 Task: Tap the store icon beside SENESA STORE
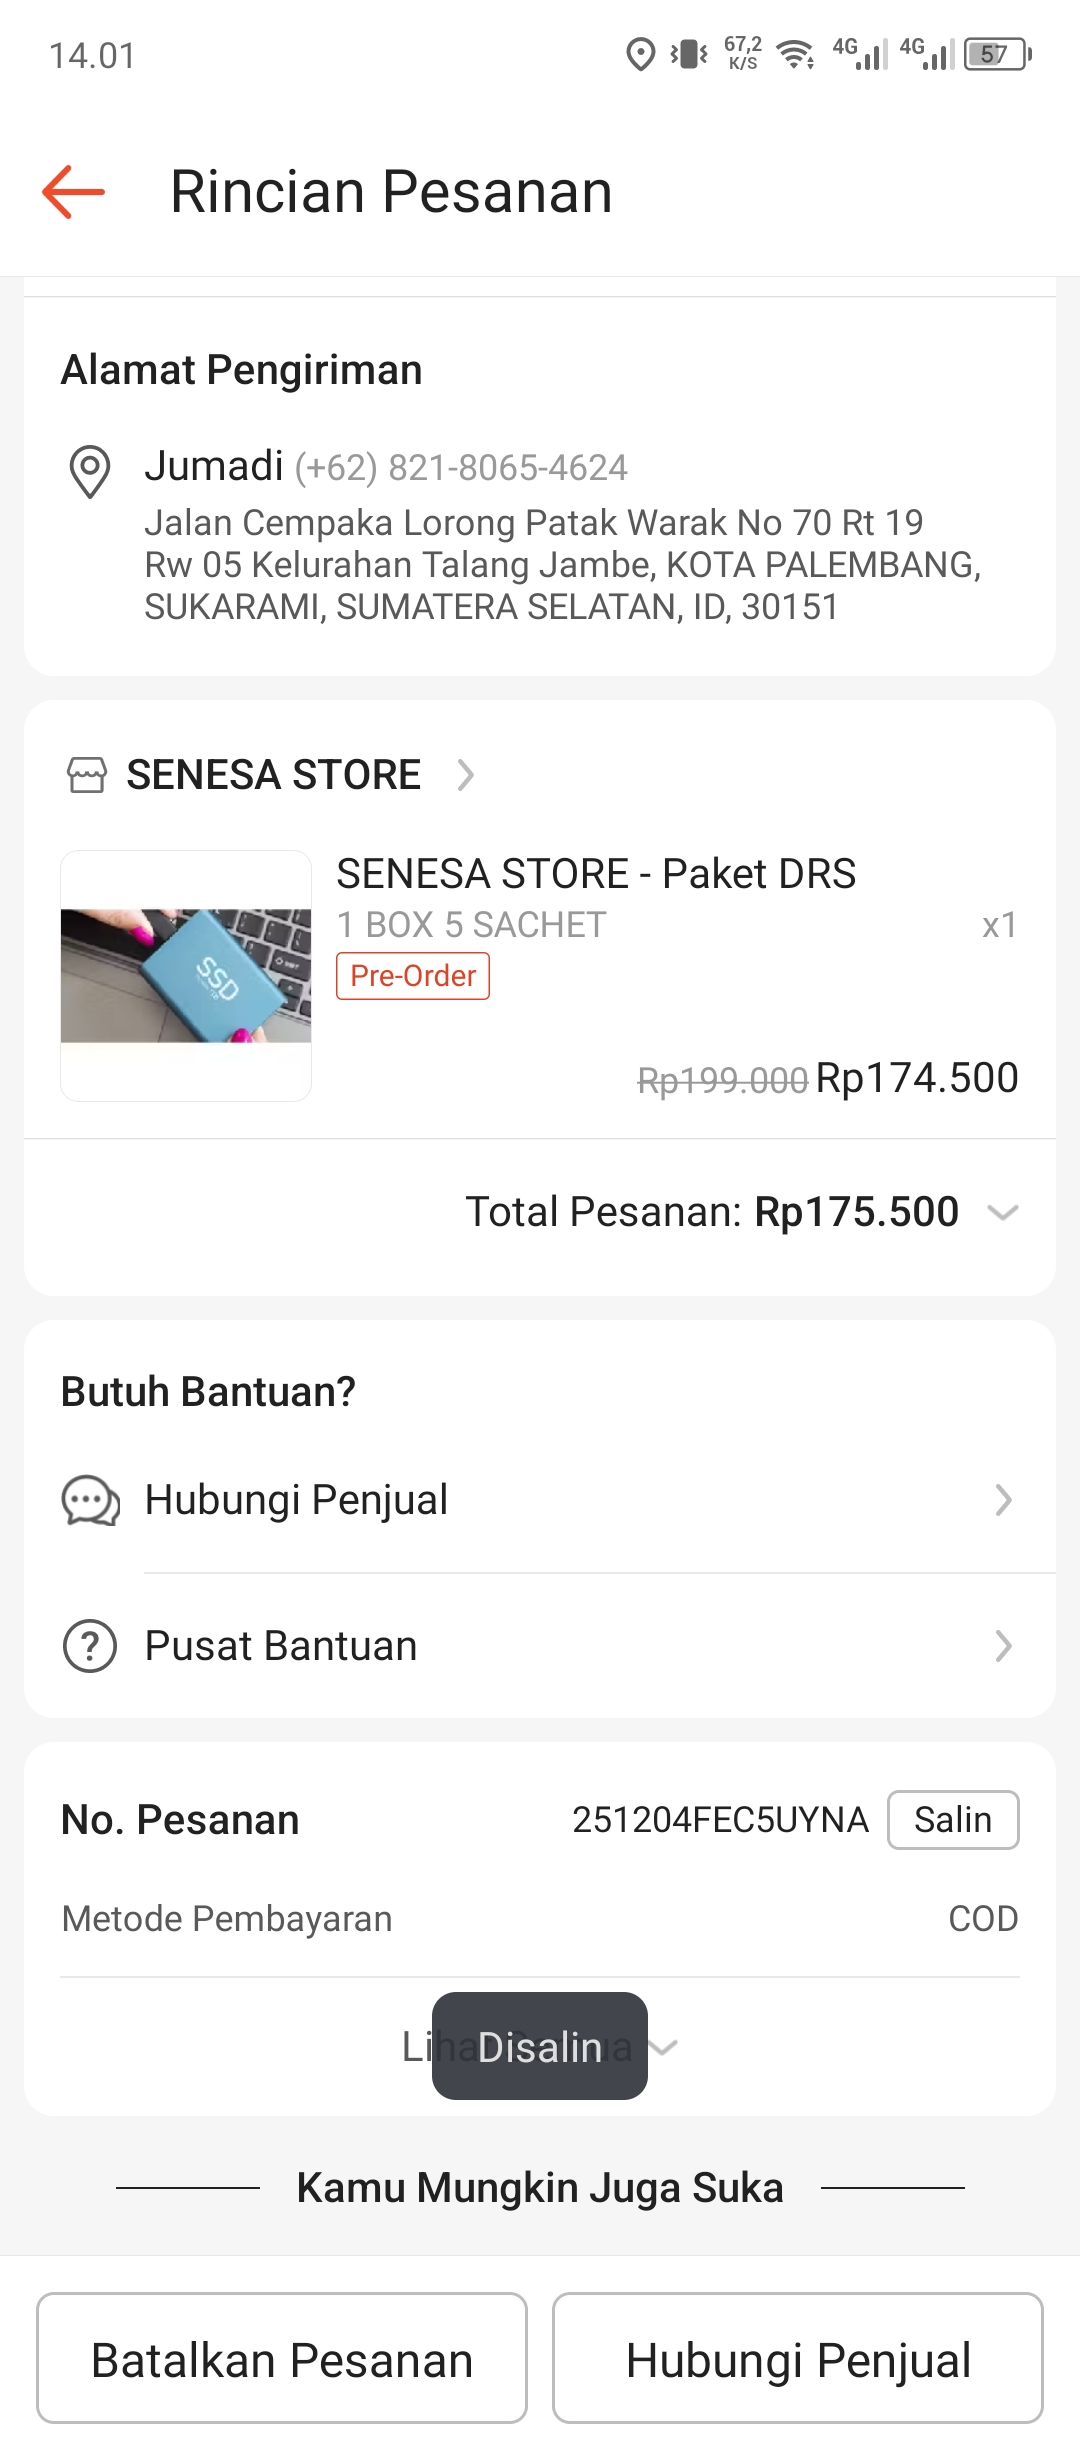point(87,775)
